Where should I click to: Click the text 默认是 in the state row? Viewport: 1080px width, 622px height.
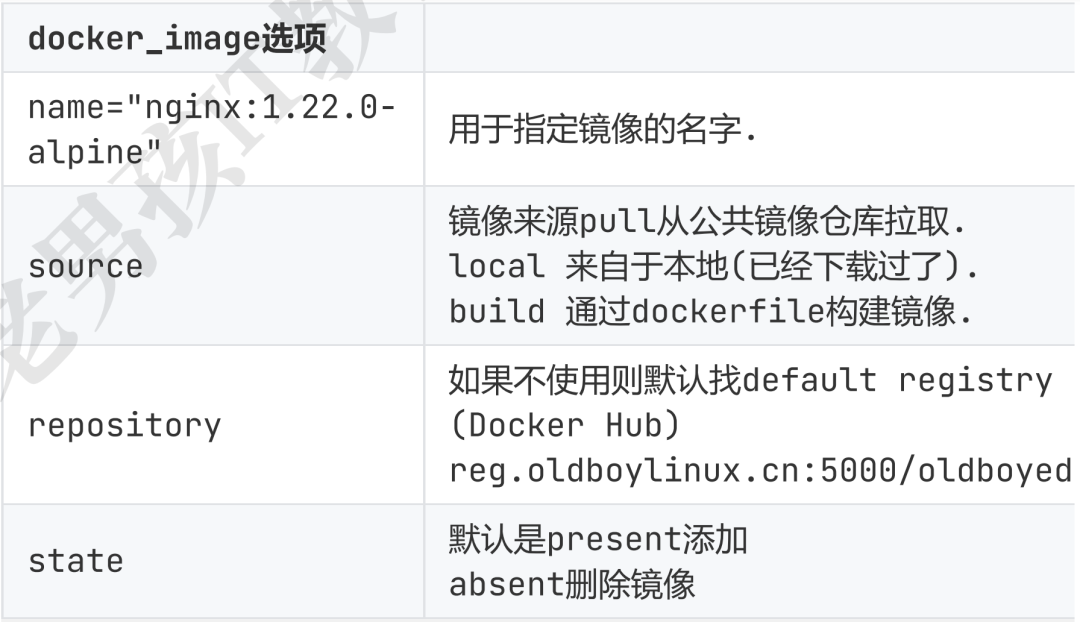pyautogui.click(x=484, y=539)
